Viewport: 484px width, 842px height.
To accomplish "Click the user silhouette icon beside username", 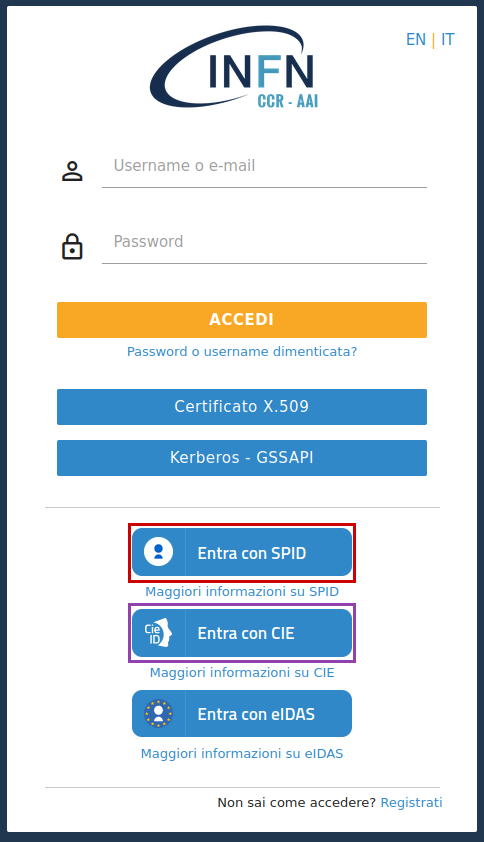I will pos(72,171).
